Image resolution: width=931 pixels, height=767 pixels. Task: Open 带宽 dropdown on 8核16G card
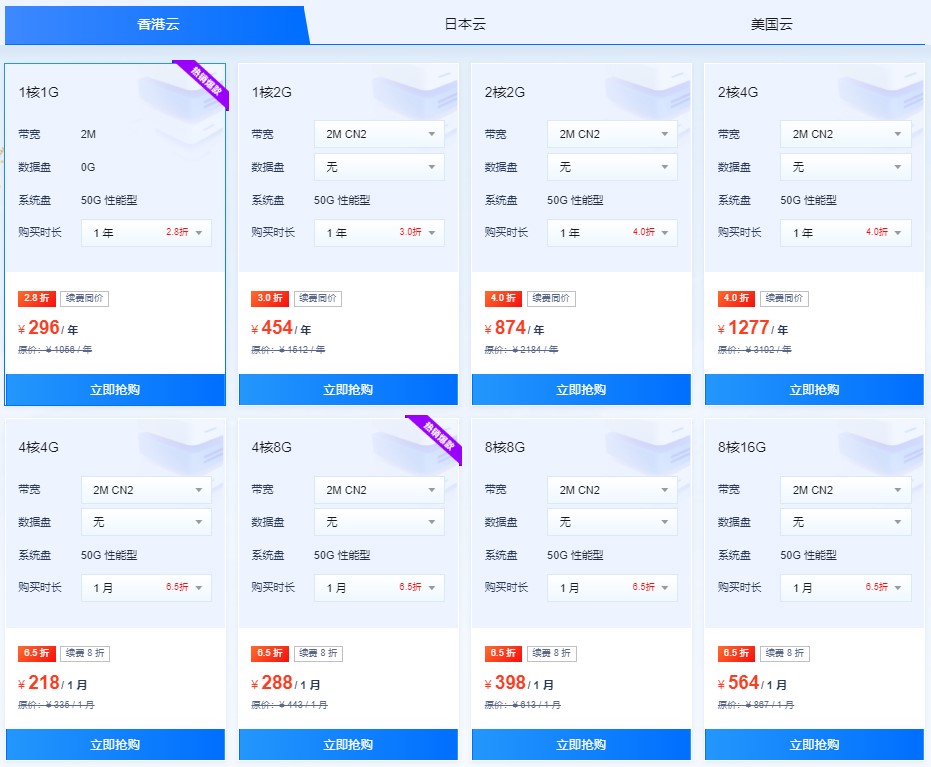point(846,490)
